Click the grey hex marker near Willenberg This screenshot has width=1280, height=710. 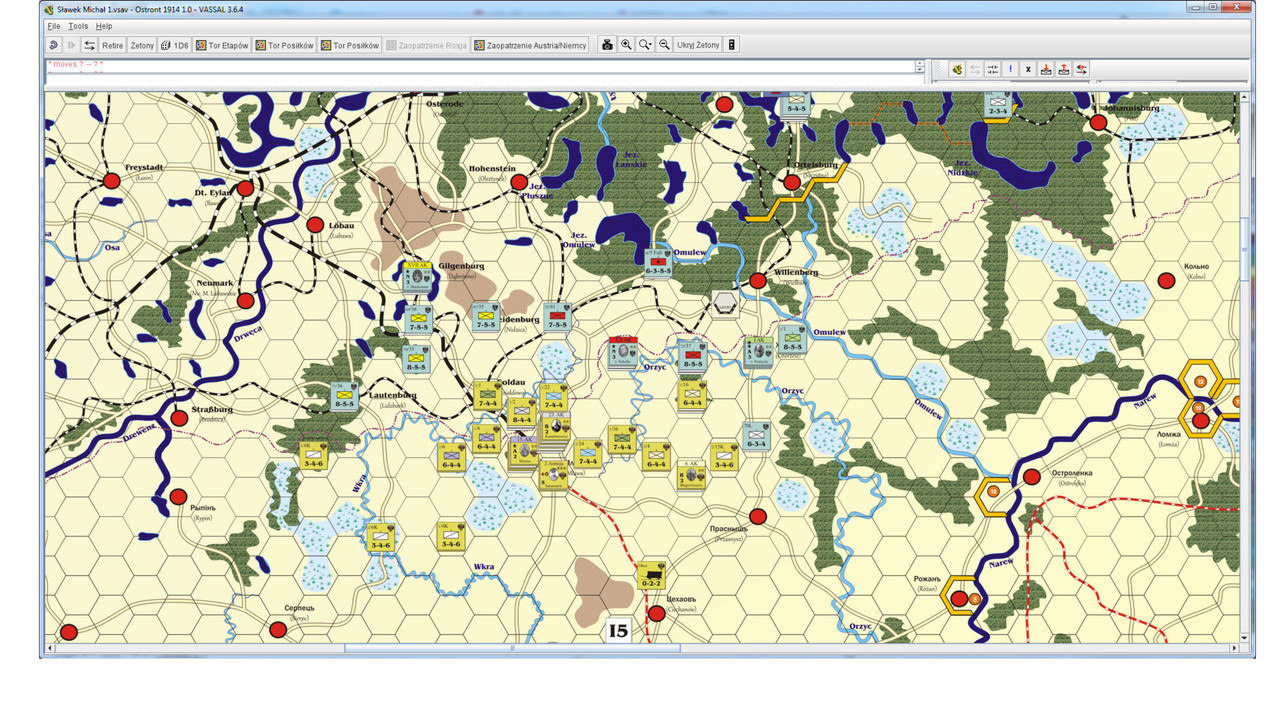pos(726,303)
